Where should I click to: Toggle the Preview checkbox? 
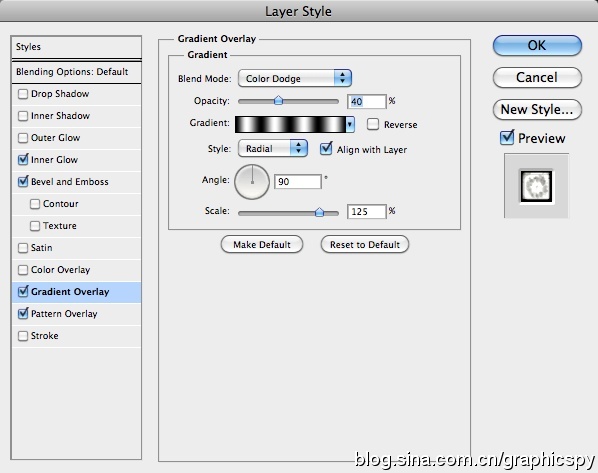pos(507,137)
